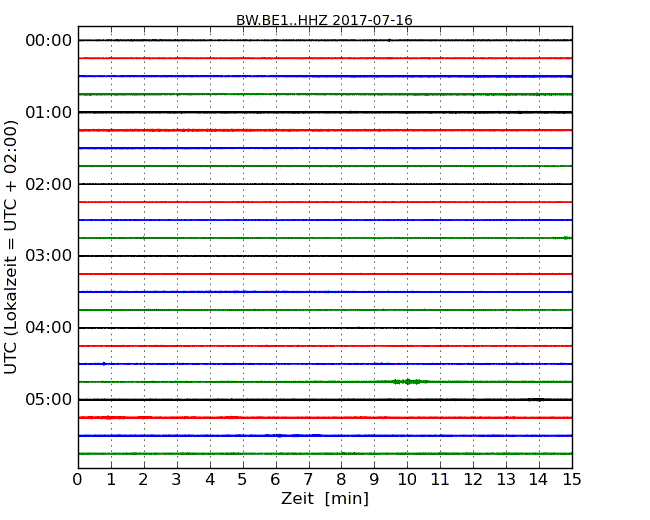Viewport: 650px width, 520px height.
Task: Click the 02:00 time label
Action: coord(49,184)
